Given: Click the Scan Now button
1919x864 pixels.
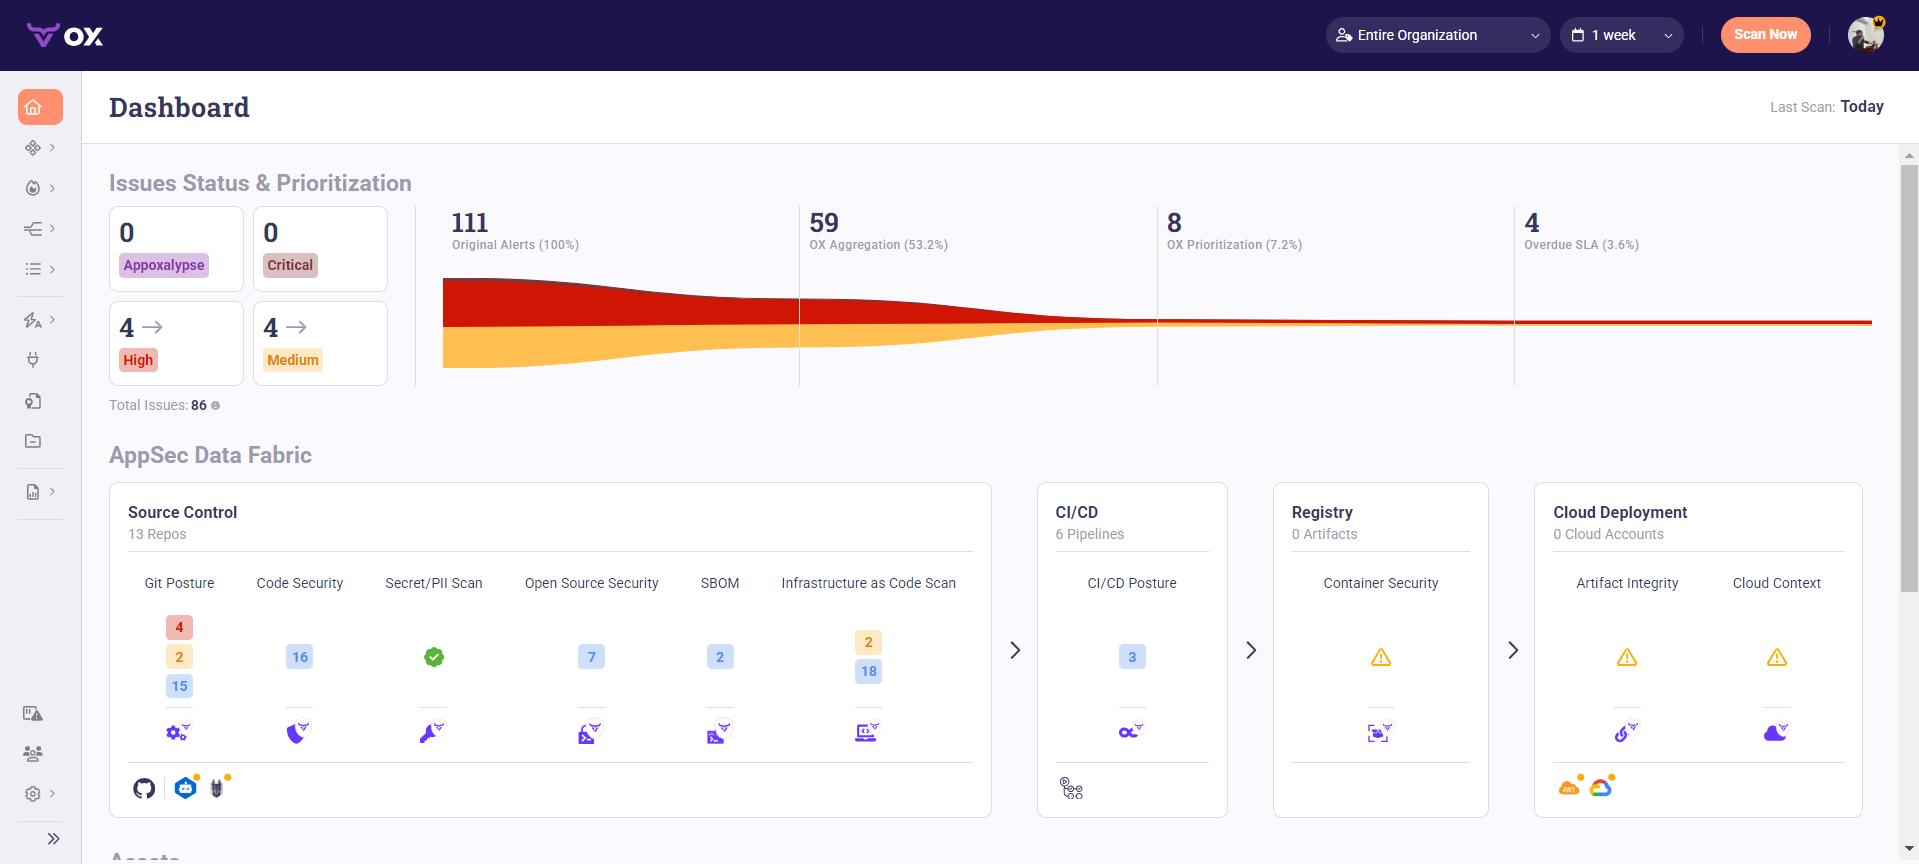Looking at the screenshot, I should point(1765,35).
